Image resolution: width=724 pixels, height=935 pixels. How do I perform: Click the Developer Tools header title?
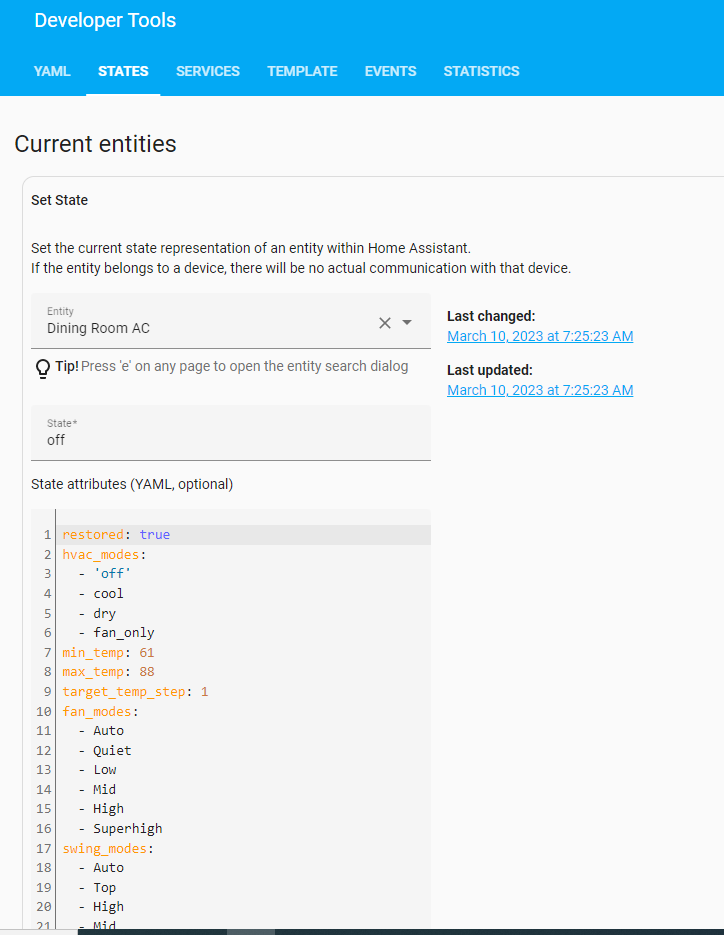[105, 20]
